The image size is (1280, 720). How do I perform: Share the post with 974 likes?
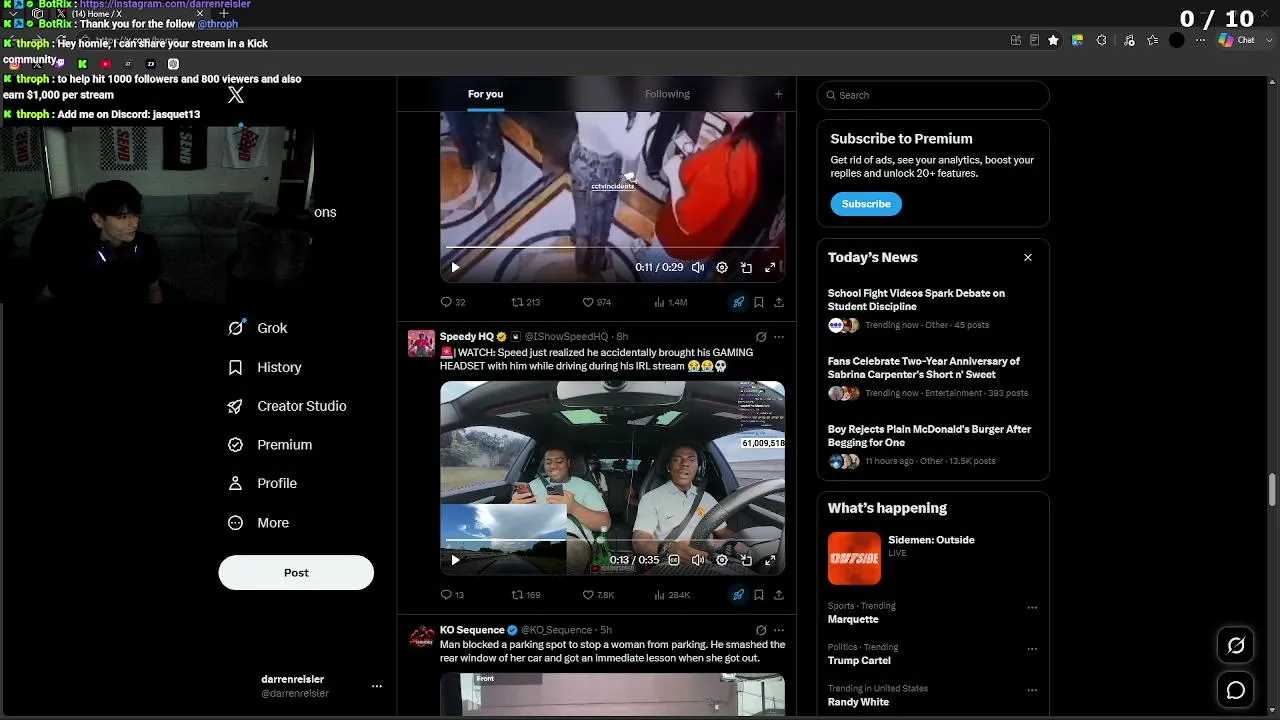coord(779,302)
